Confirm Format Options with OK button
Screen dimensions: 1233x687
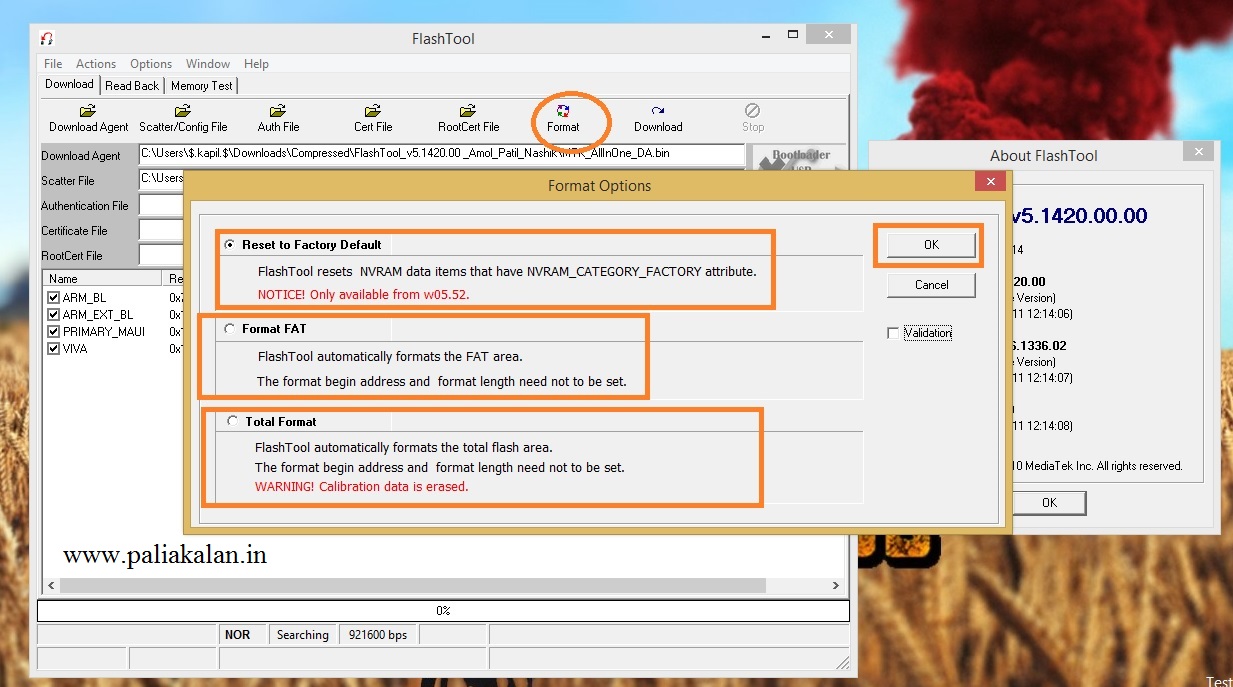tap(931, 245)
